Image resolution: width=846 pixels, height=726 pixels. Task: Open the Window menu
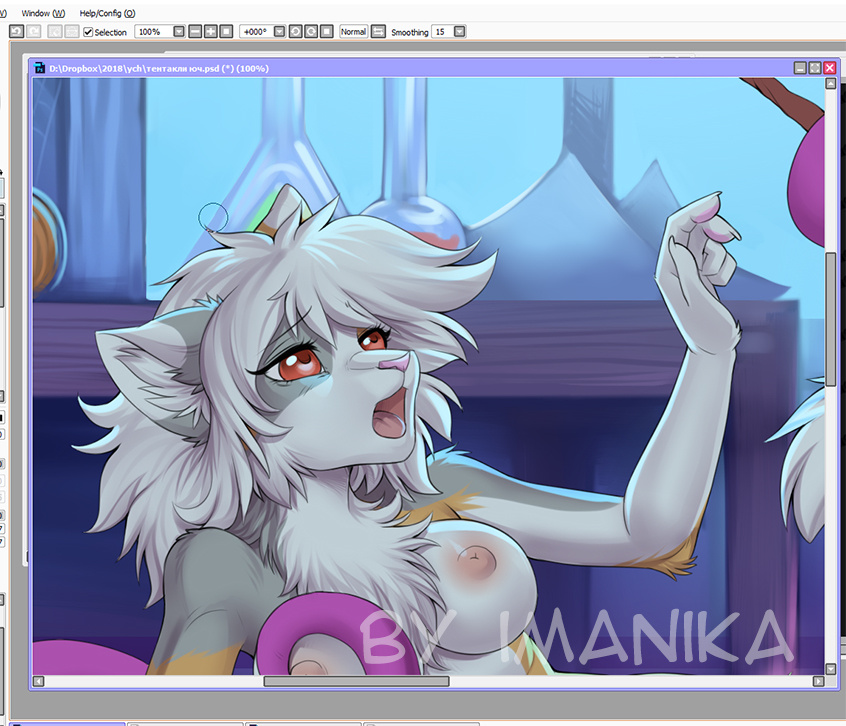pyautogui.click(x=43, y=13)
